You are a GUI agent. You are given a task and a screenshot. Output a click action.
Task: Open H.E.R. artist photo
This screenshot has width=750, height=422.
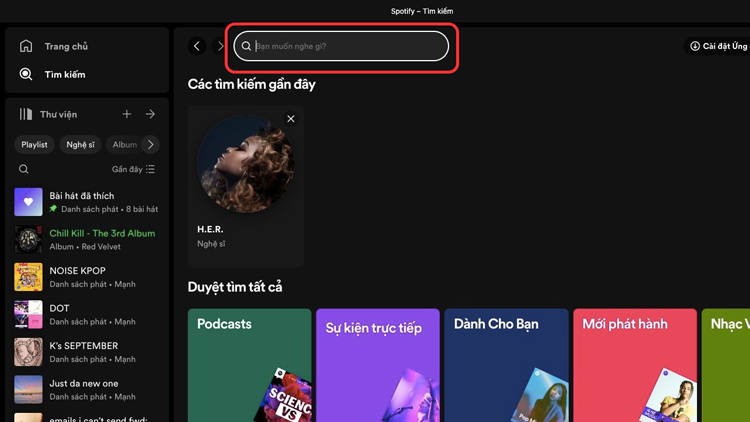(245, 164)
